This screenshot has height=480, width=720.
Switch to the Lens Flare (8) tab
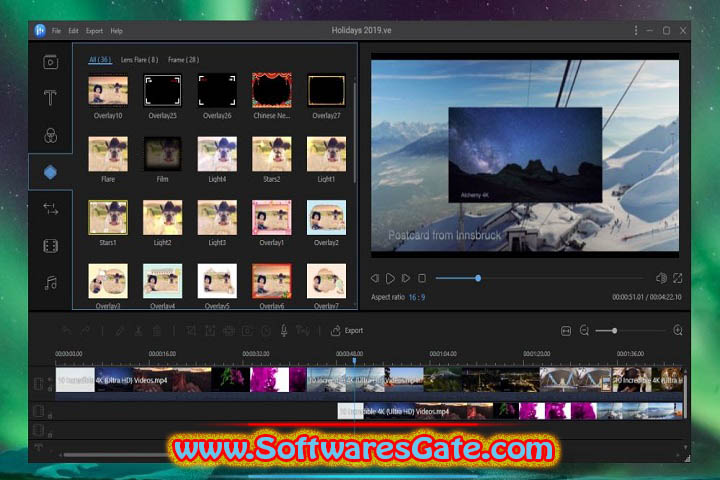tap(140, 60)
